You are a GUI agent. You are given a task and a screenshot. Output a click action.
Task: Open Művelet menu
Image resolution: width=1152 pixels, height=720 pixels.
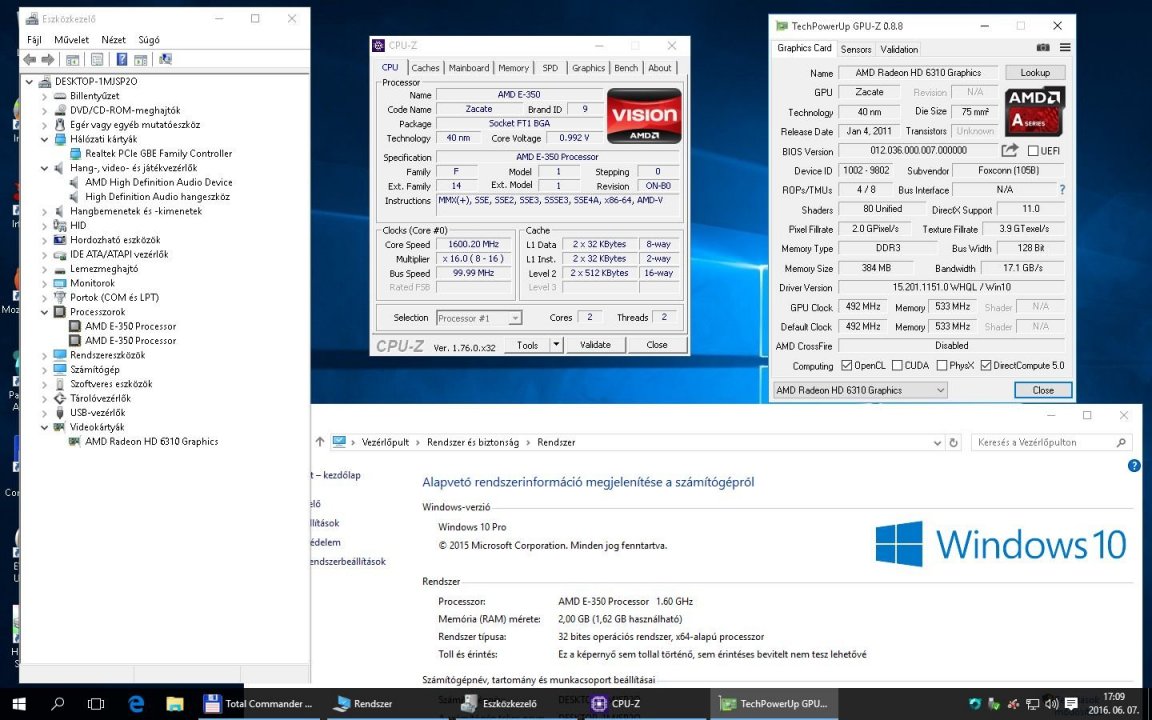71,40
